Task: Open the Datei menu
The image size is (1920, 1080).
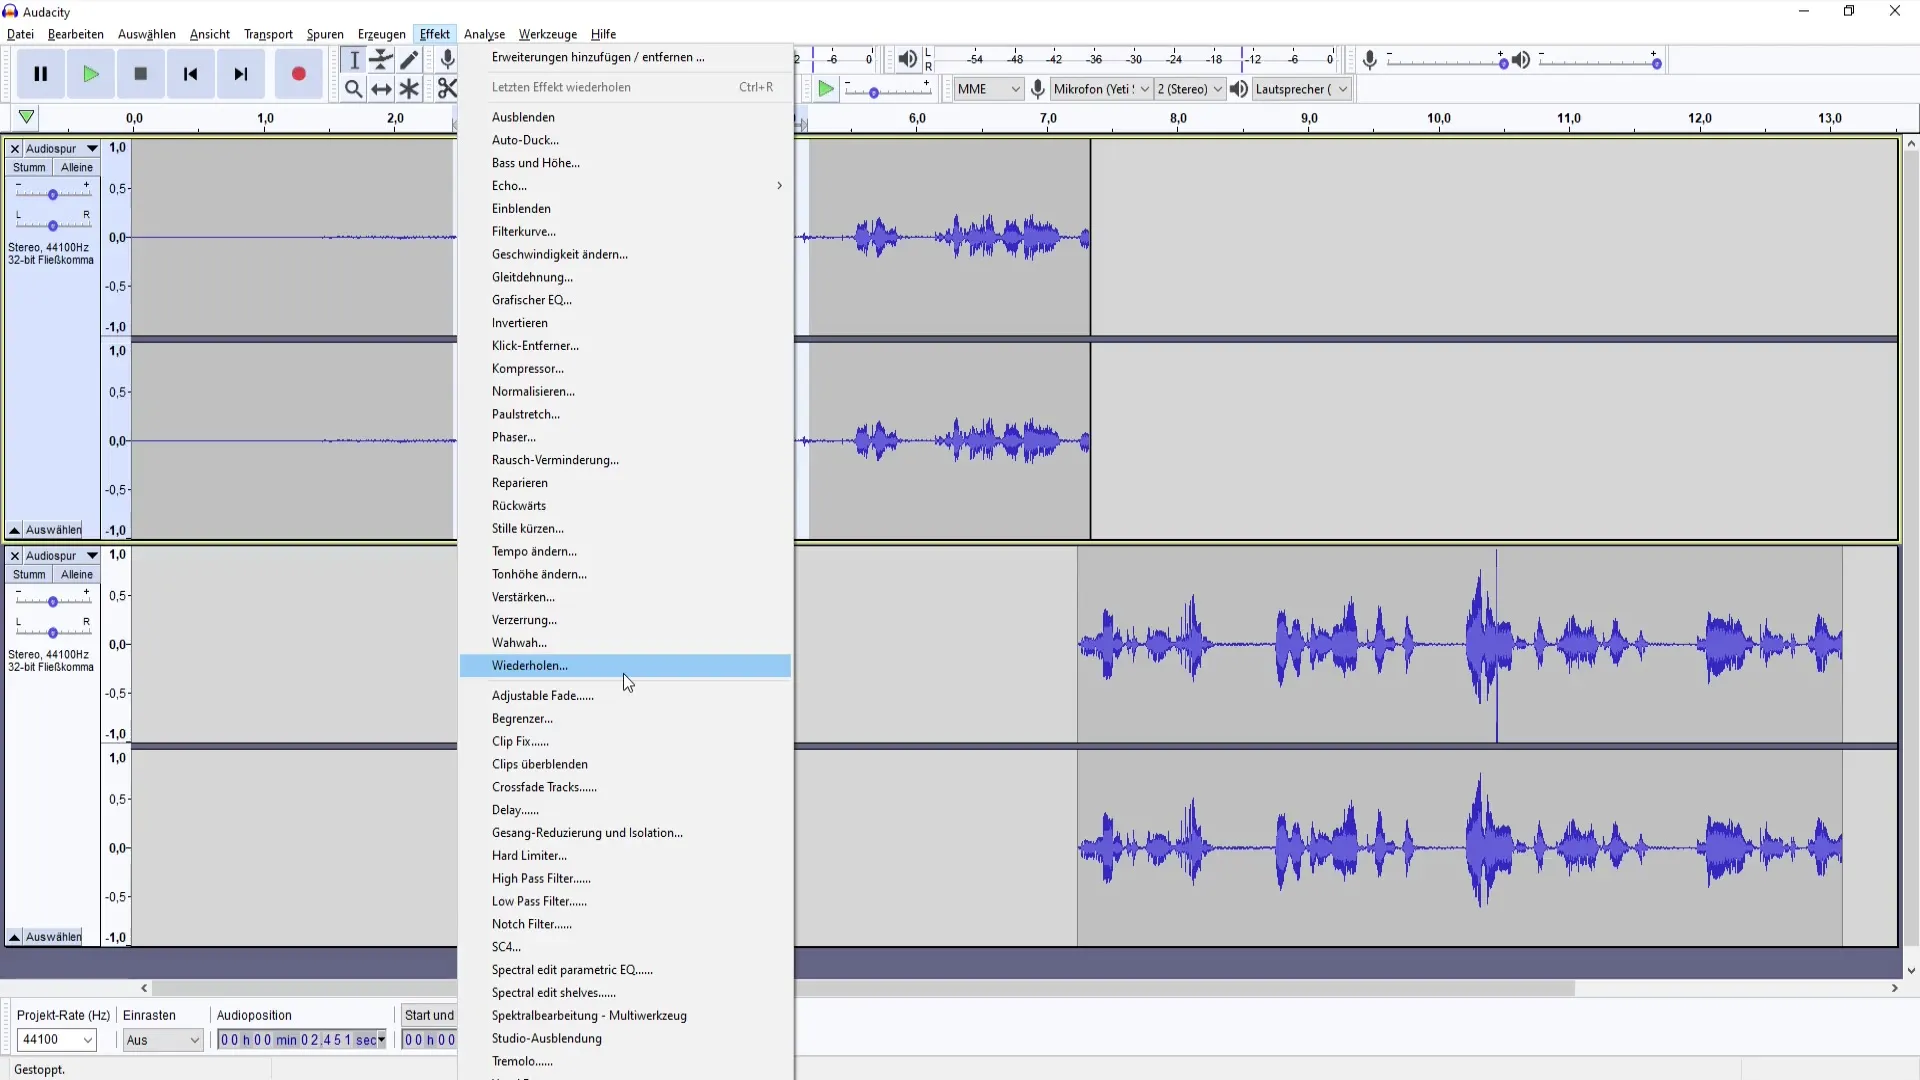Action: [20, 34]
